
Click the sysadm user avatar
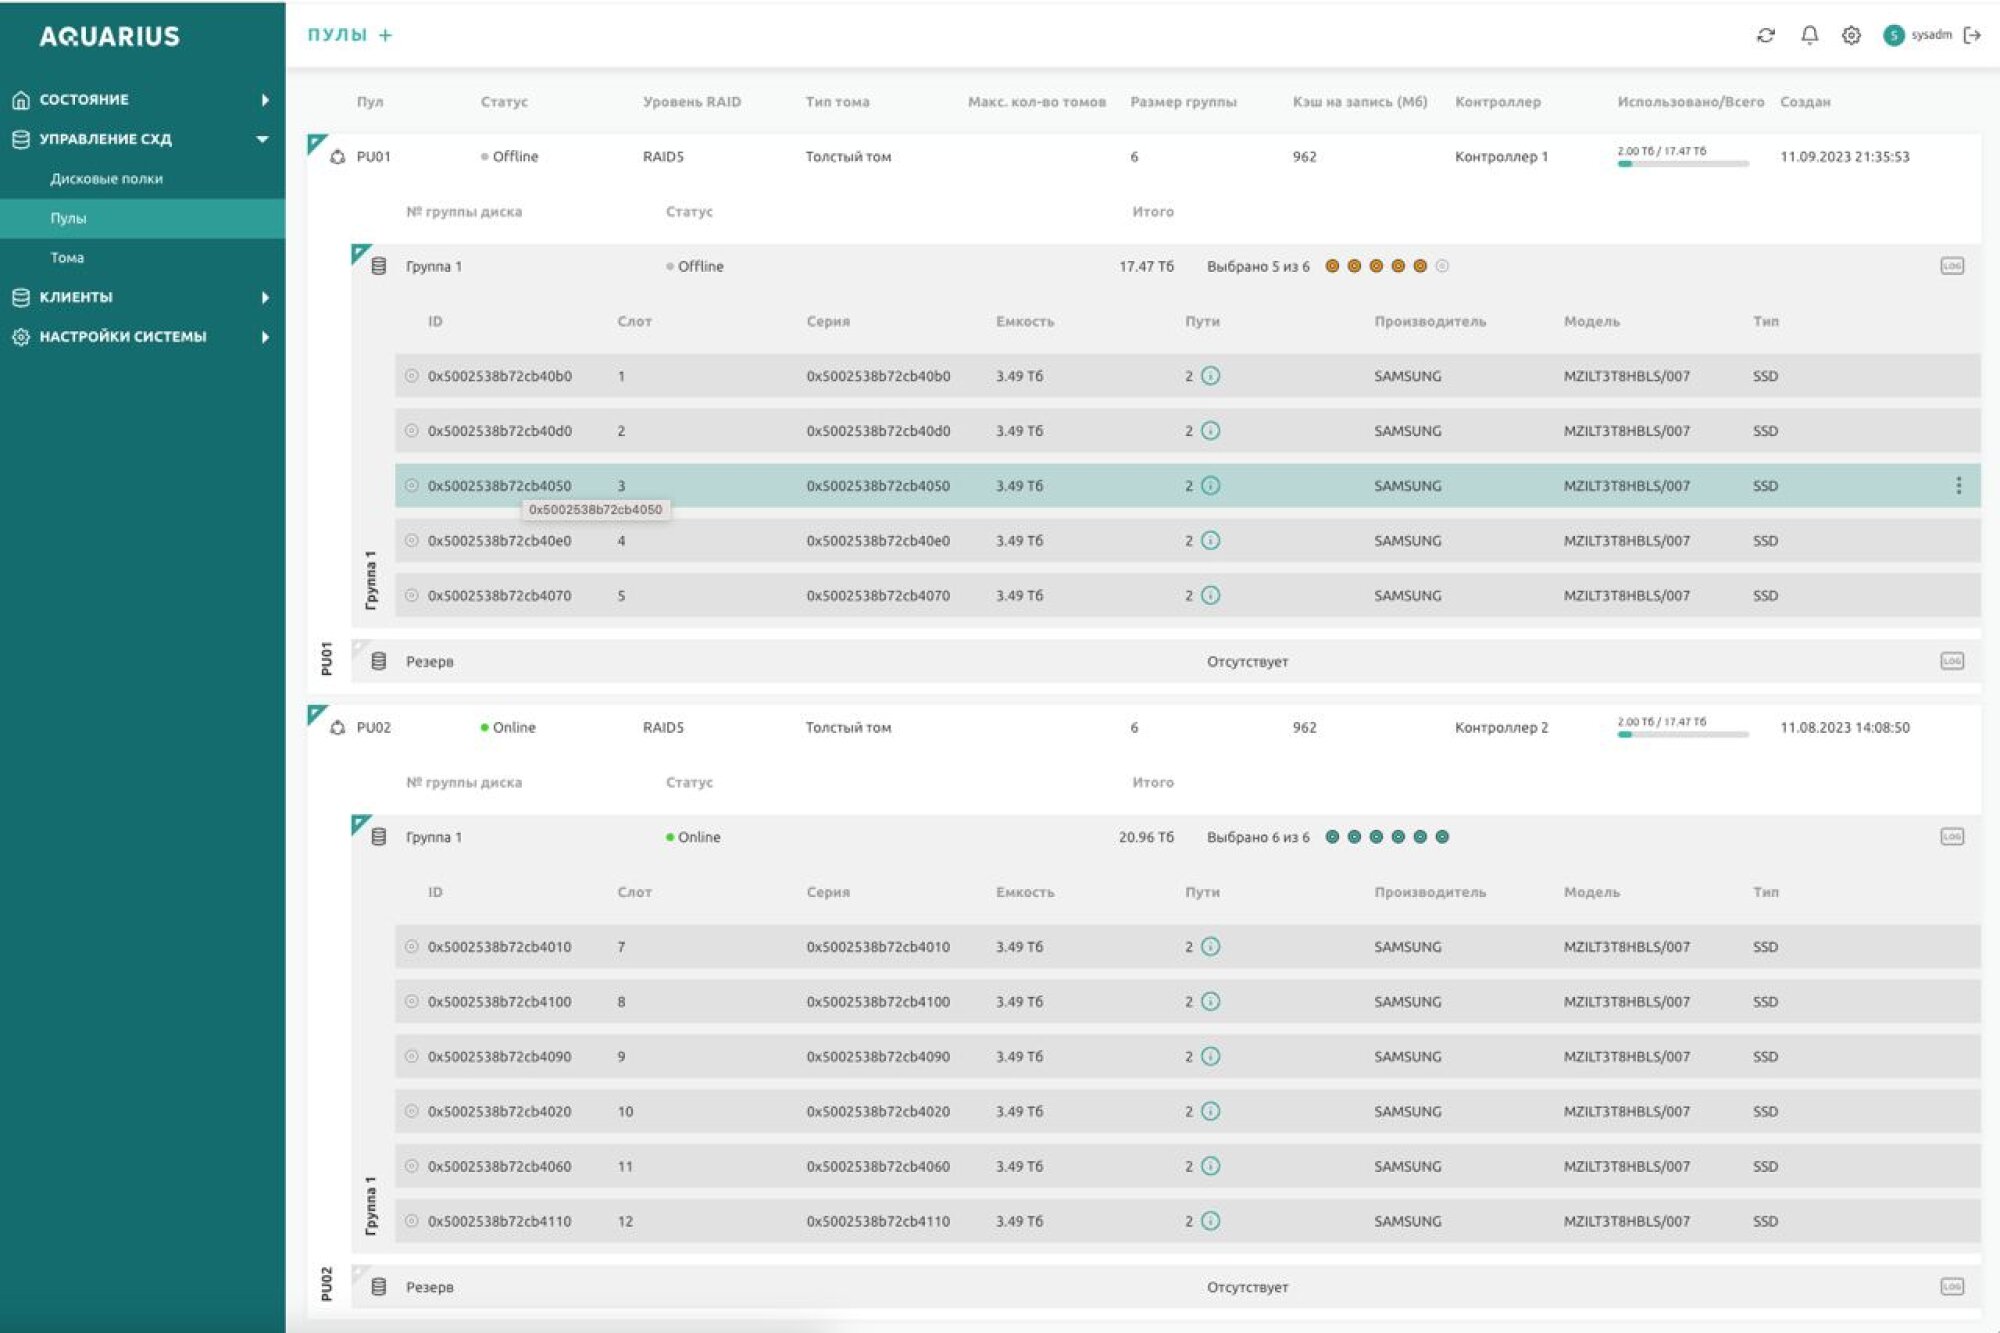[x=1893, y=35]
